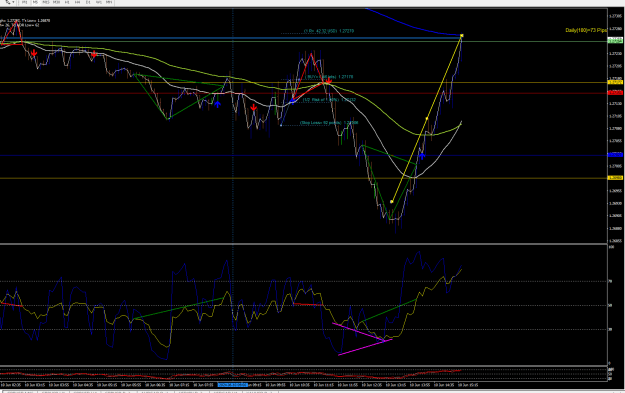
Task: Open the dropdown arrow beside the tool icon
Action: pos(13,2)
